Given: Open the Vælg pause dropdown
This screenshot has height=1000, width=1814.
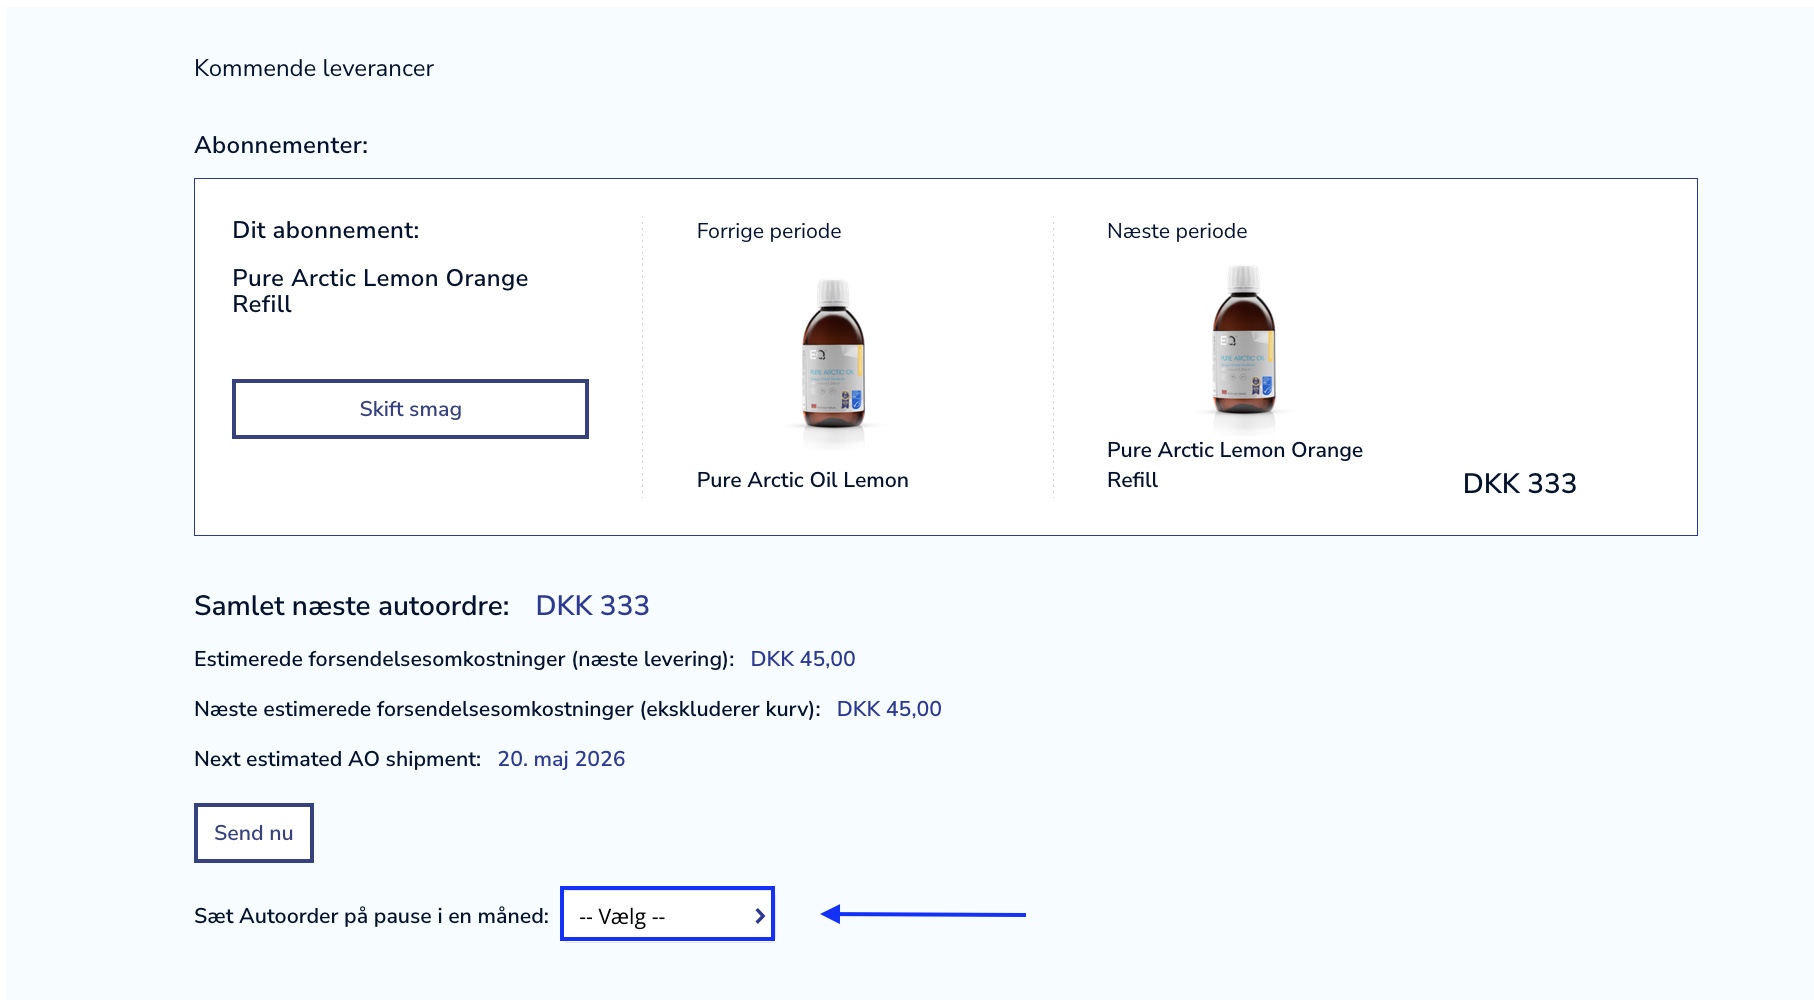Looking at the screenshot, I should coord(667,914).
